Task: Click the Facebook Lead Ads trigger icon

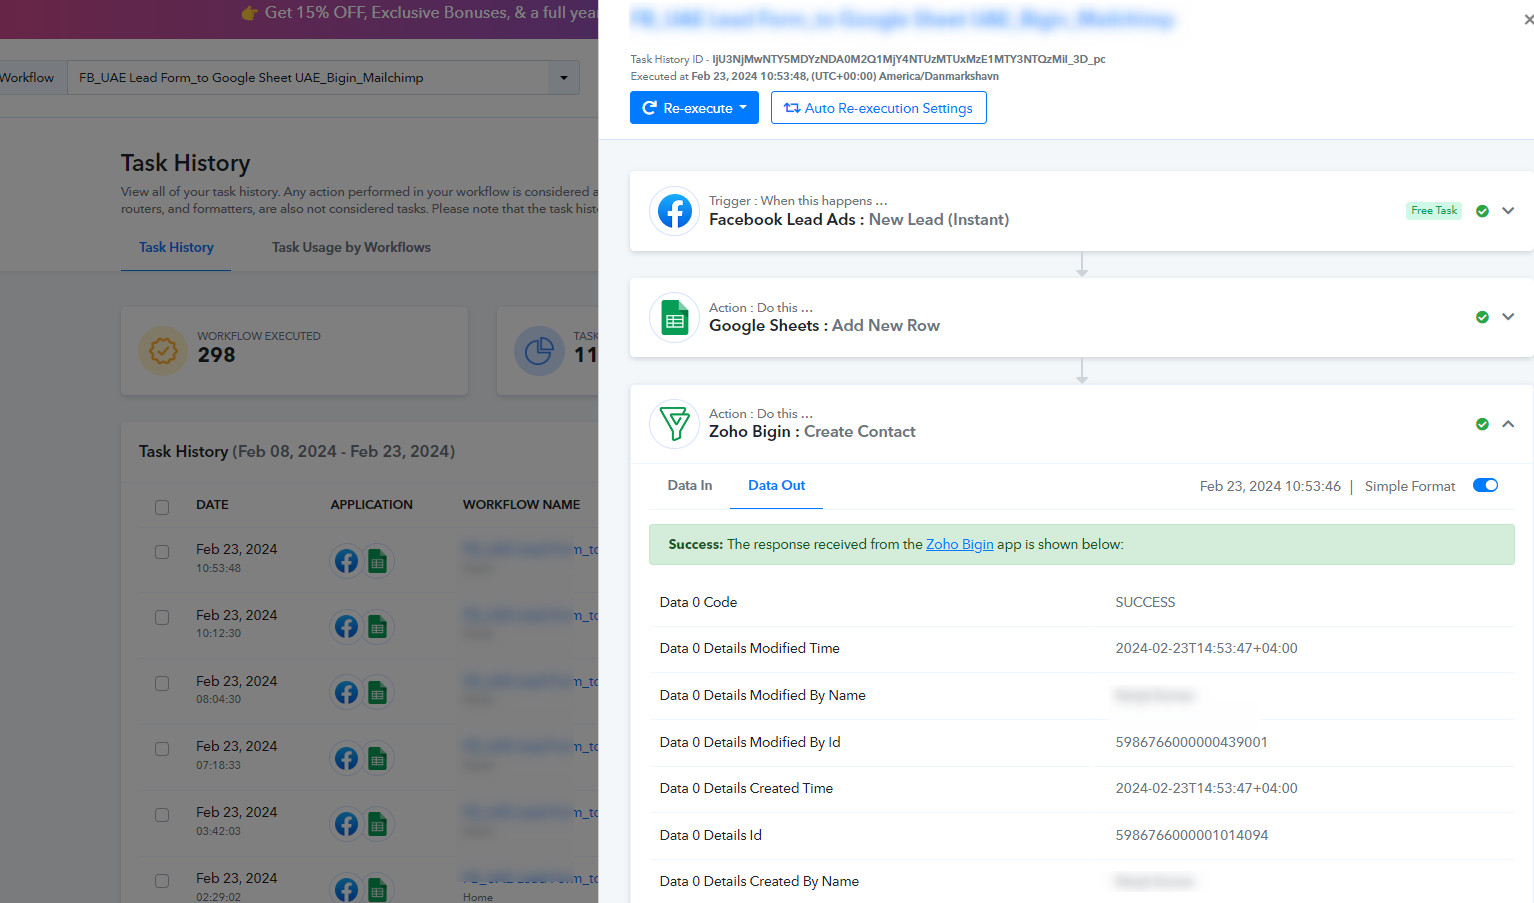Action: [675, 211]
